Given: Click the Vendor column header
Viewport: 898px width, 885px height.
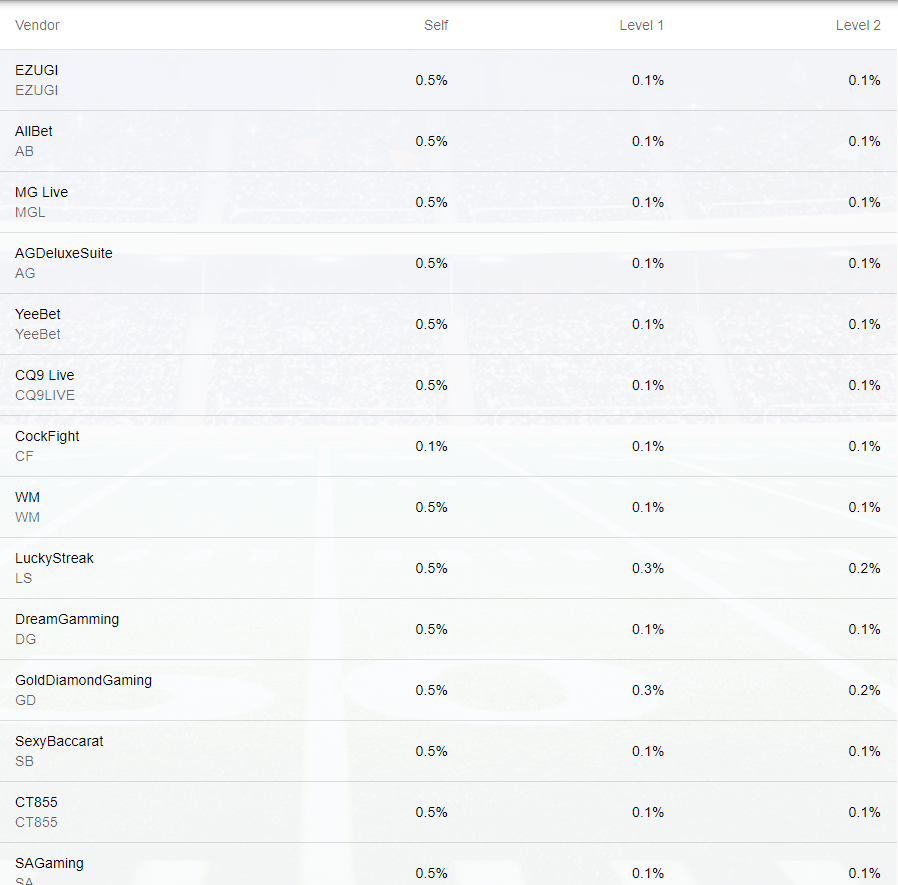Looking at the screenshot, I should coord(37,25).
